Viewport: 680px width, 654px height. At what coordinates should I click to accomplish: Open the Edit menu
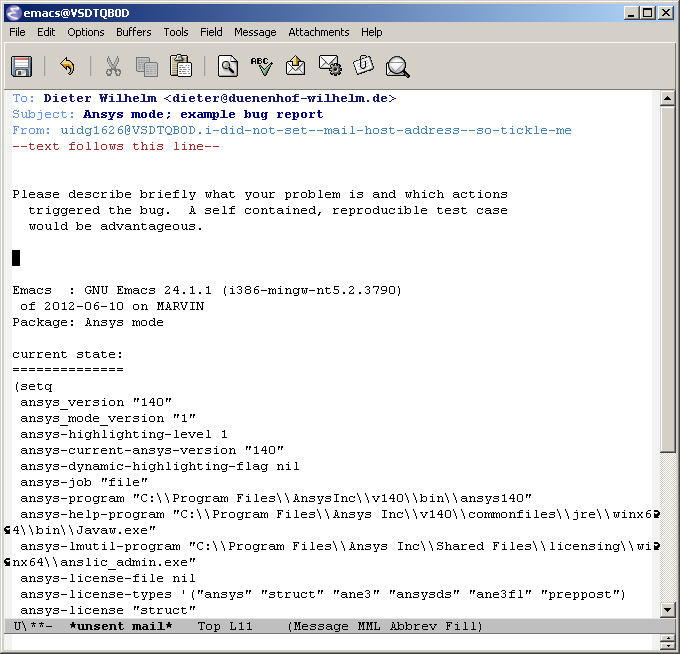tap(46, 32)
